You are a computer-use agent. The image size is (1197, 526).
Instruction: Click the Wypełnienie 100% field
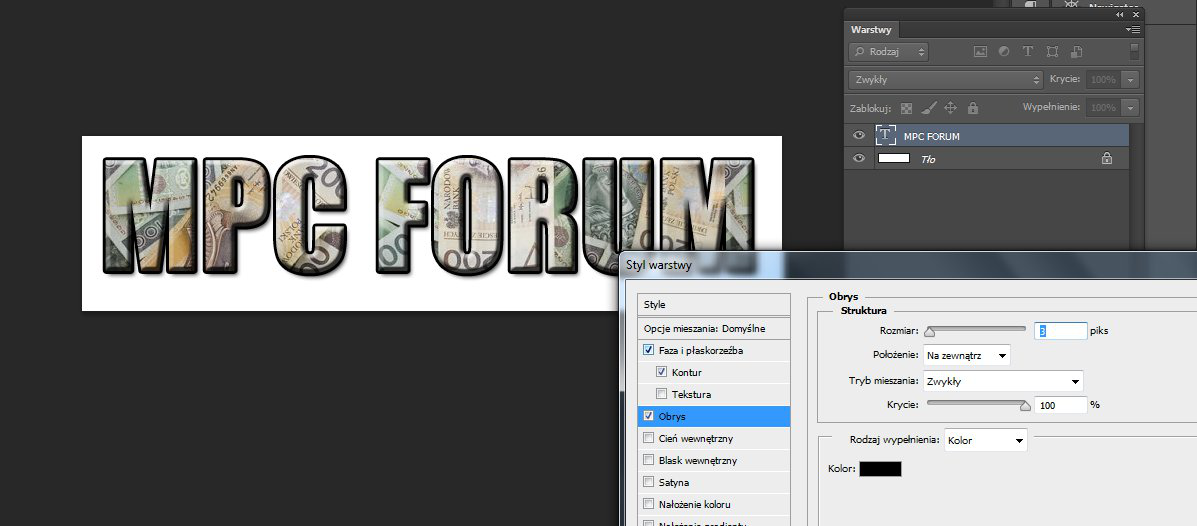tap(1103, 108)
